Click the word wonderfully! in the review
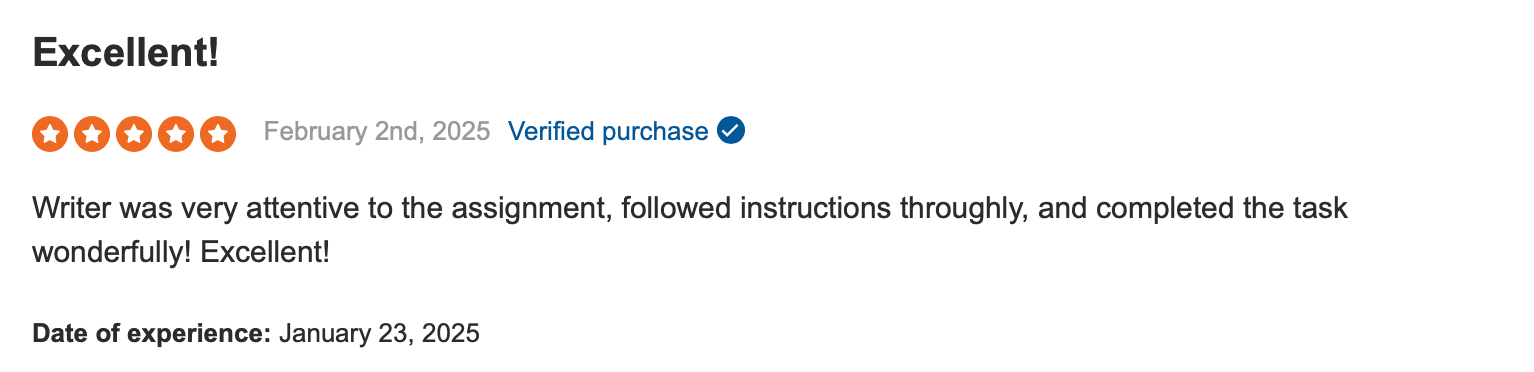 (112, 253)
